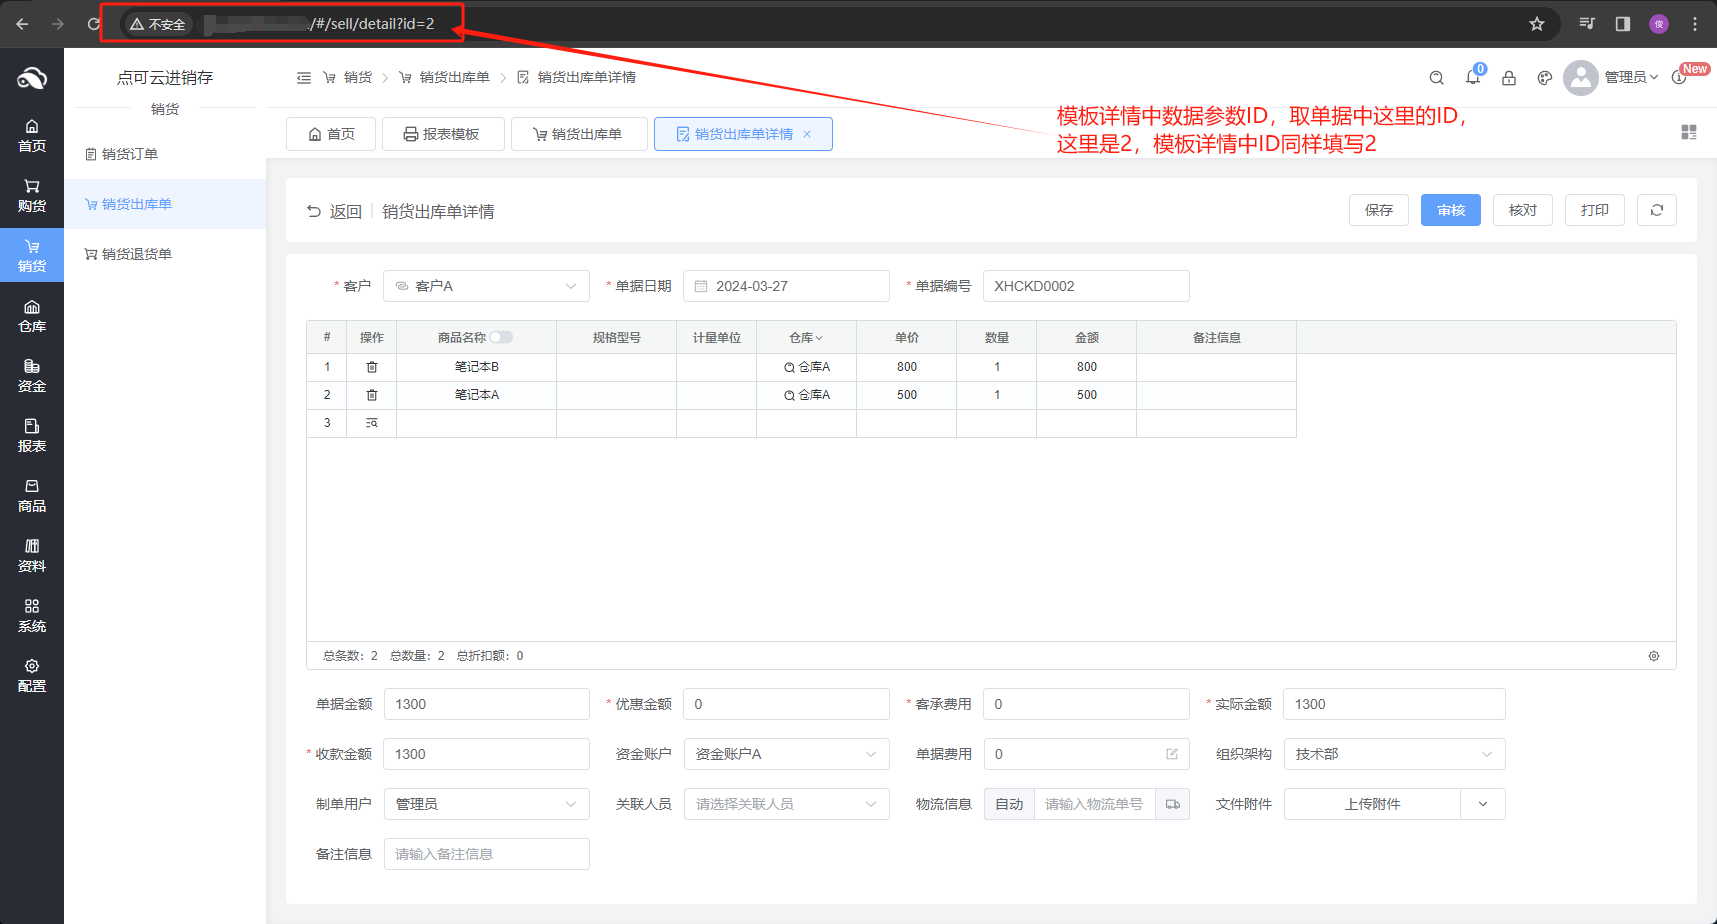This screenshot has width=1717, height=924.
Task: Click the row 3 product search icon
Action: 372,423
